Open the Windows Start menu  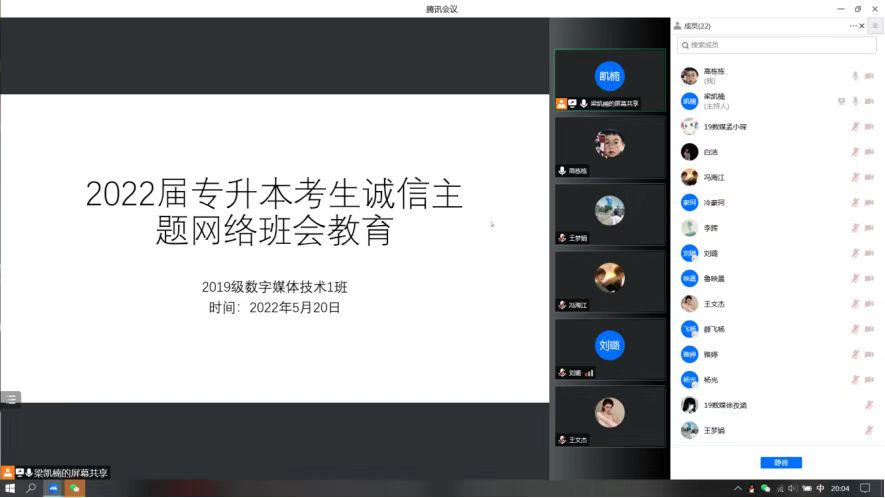[9, 489]
